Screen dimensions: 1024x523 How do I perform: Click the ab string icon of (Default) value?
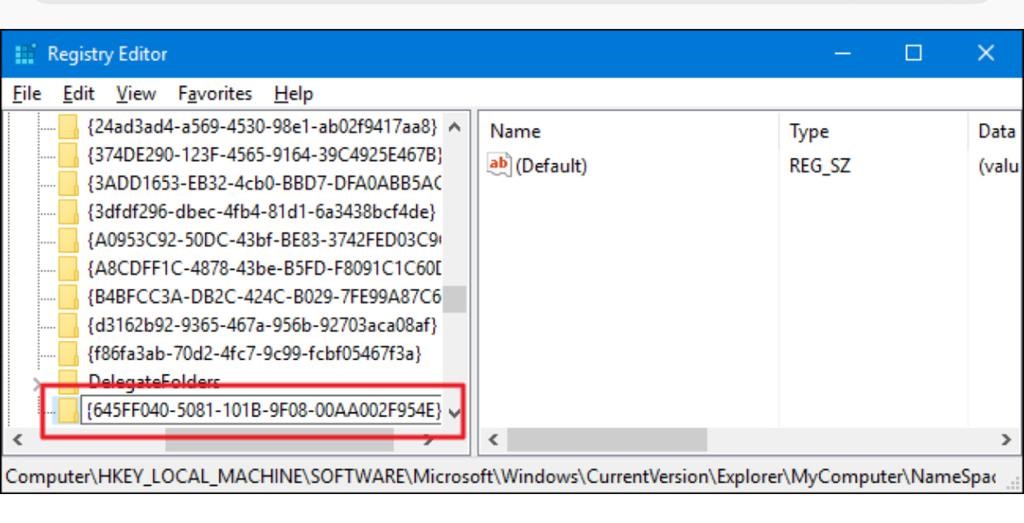499,165
